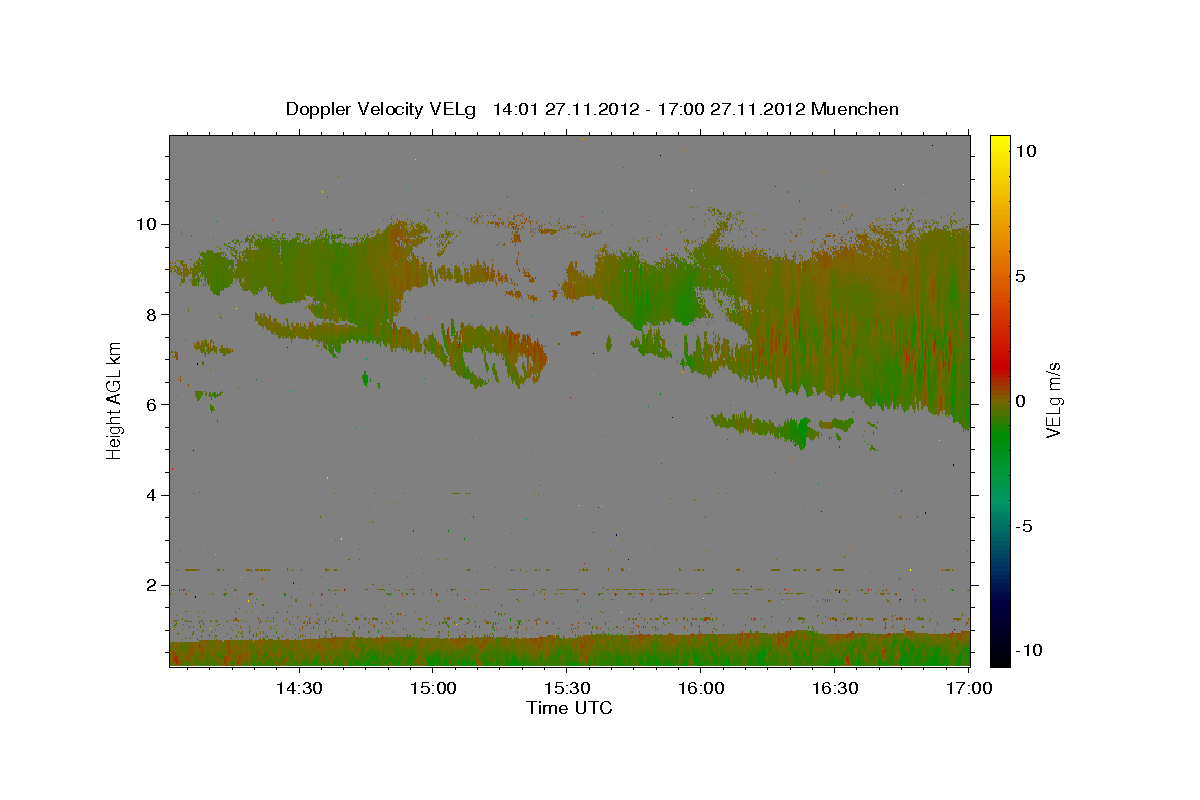The width and height of the screenshot is (1200, 800).
Task: Click the 'Muenchen' station name in the title
Action: 855,109
